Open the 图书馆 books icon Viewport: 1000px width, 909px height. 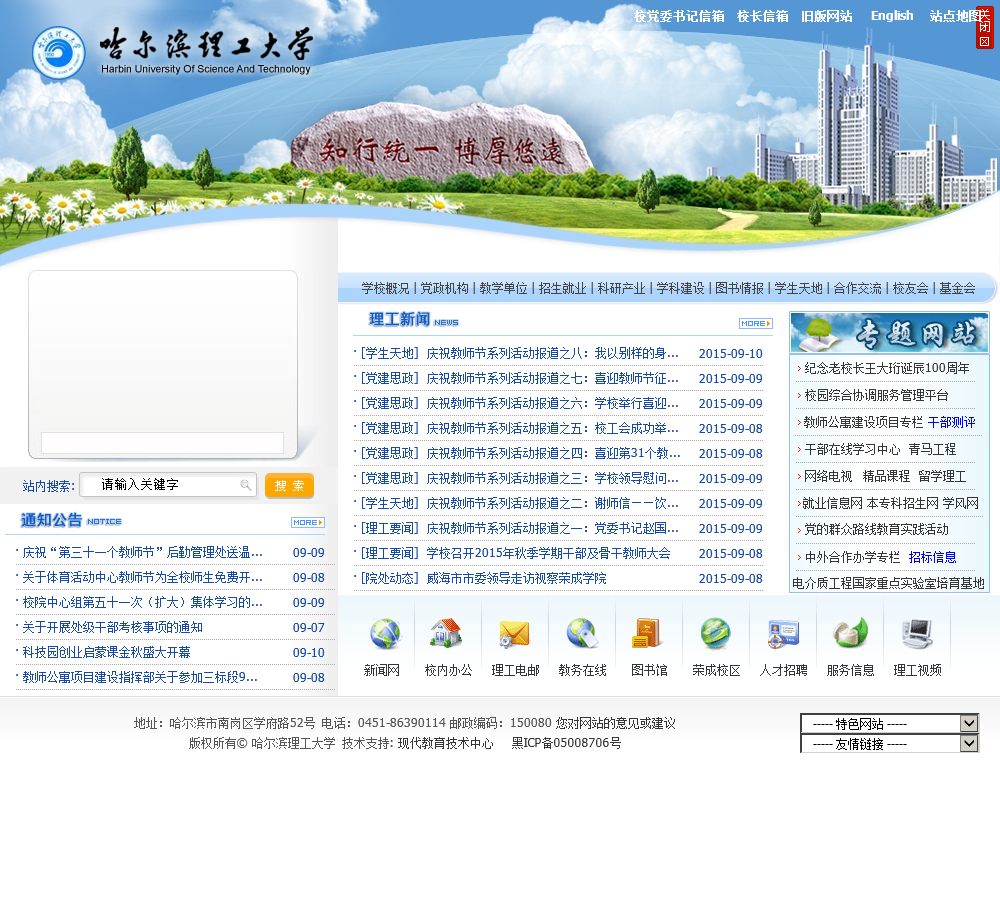click(648, 633)
